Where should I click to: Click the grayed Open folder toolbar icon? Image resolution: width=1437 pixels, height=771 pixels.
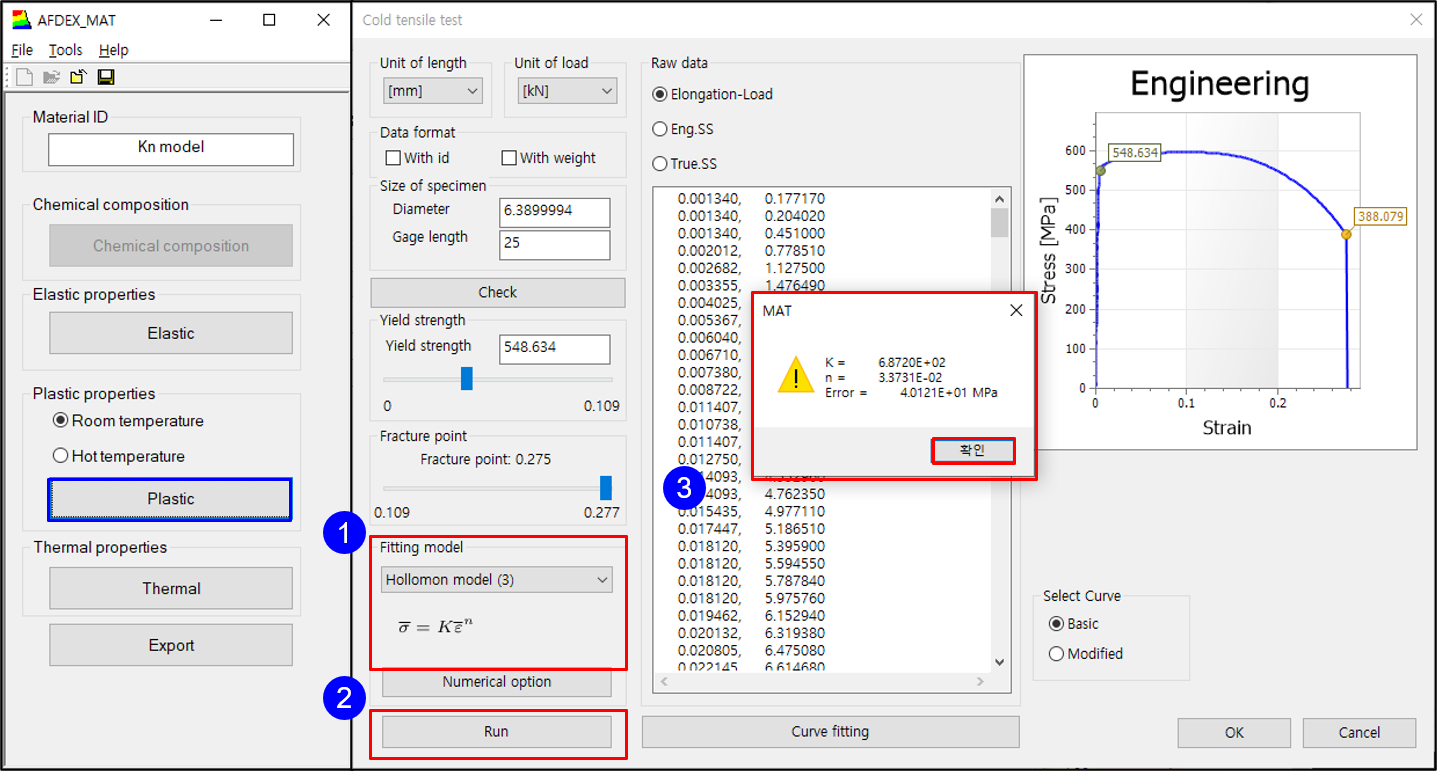pos(52,77)
